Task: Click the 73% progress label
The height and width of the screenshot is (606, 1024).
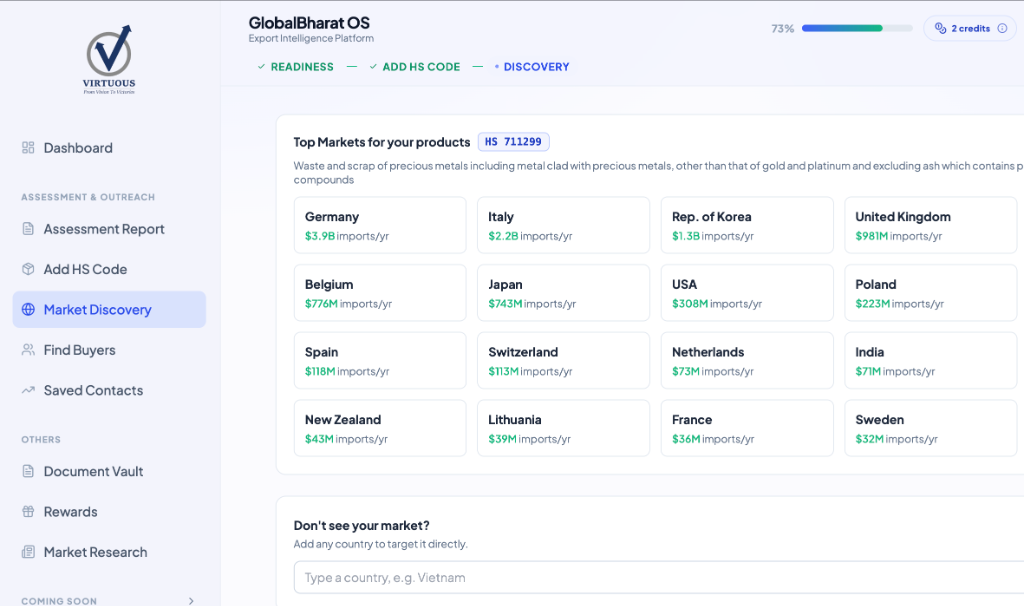Action: pyautogui.click(x=782, y=28)
